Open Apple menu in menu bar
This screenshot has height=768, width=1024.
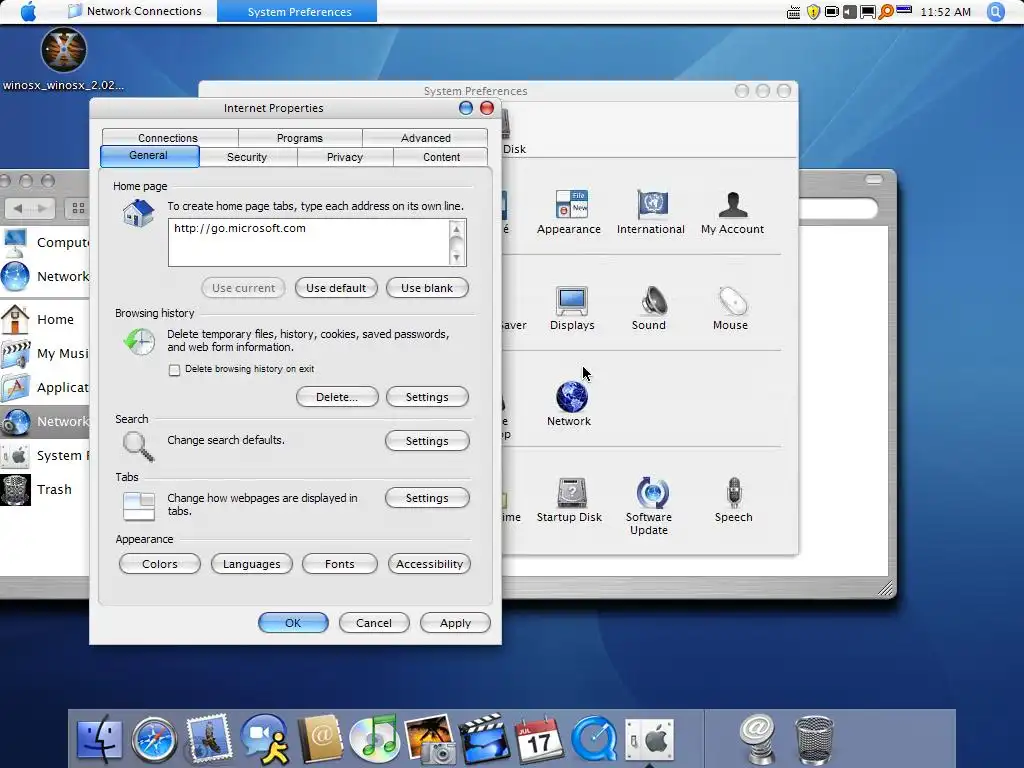28,12
